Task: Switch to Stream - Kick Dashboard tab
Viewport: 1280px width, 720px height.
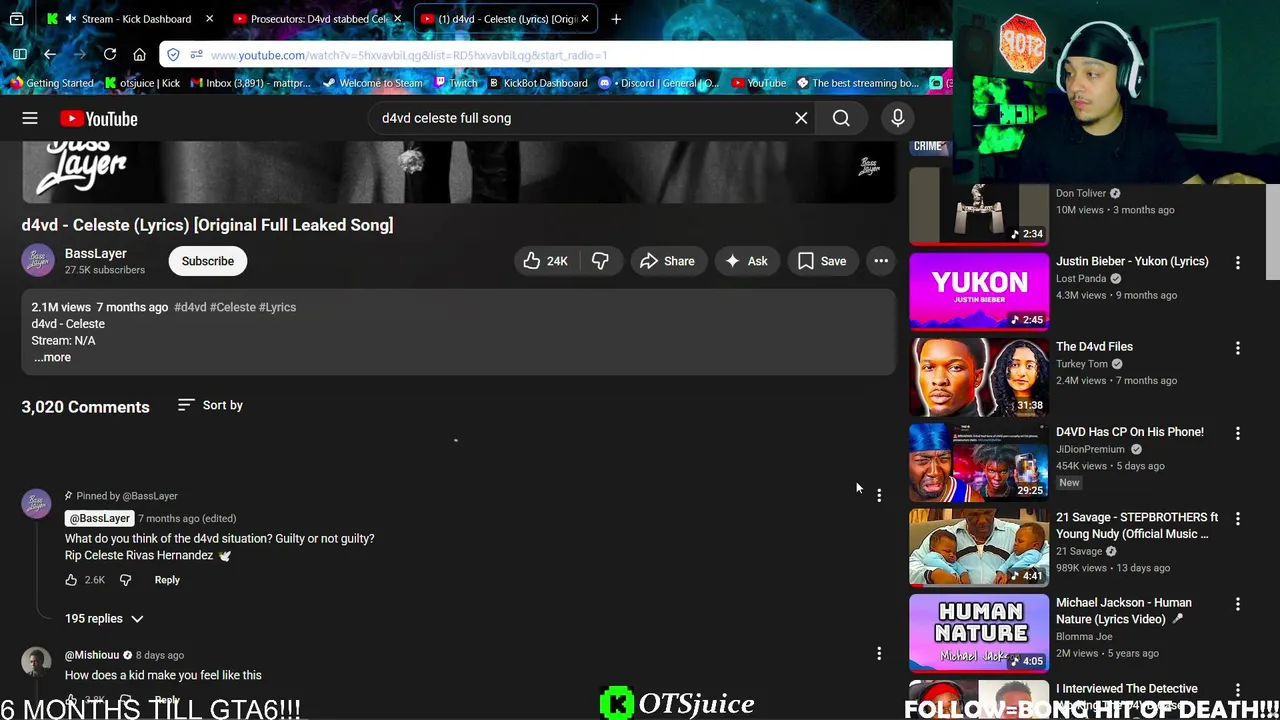Action: click(x=131, y=19)
